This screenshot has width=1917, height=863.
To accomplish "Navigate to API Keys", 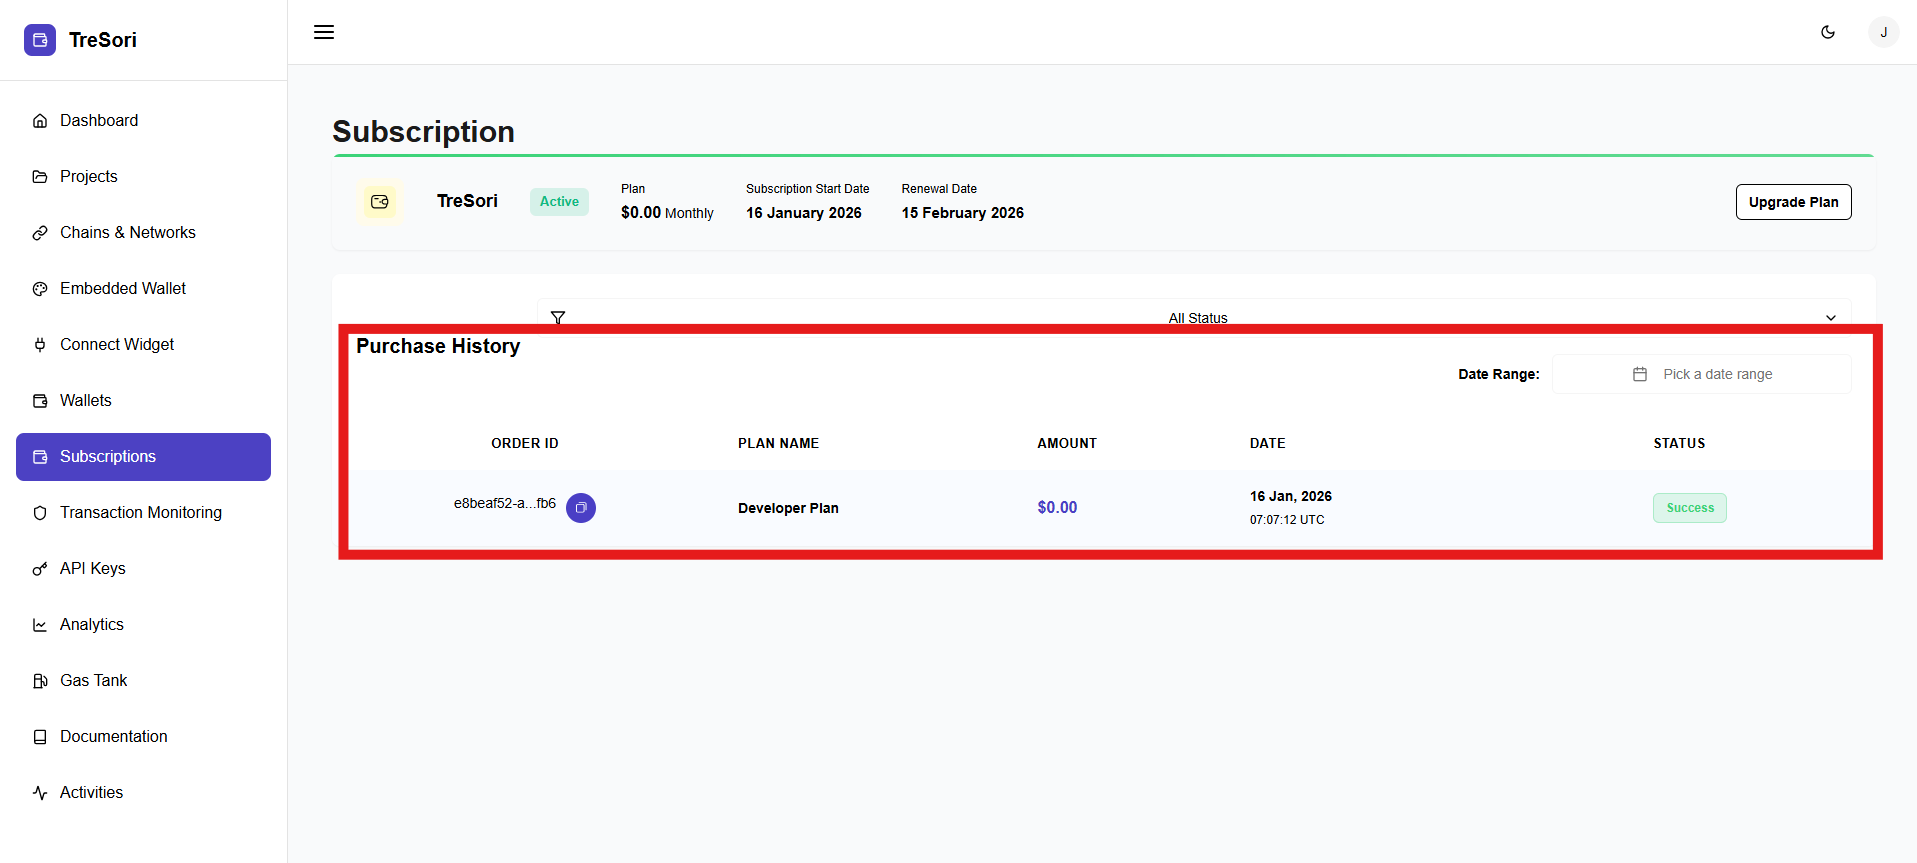I will [x=92, y=568].
